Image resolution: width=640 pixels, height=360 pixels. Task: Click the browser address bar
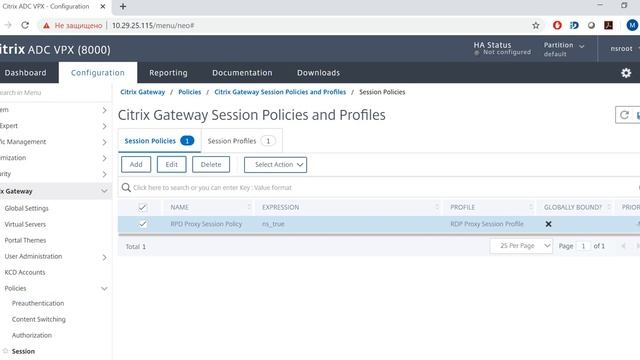[x=286, y=25]
